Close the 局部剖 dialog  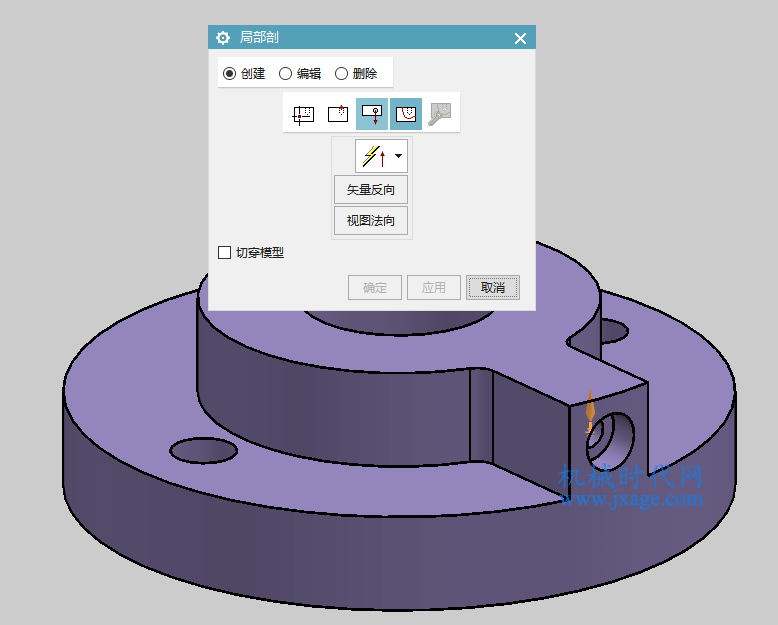click(520, 38)
